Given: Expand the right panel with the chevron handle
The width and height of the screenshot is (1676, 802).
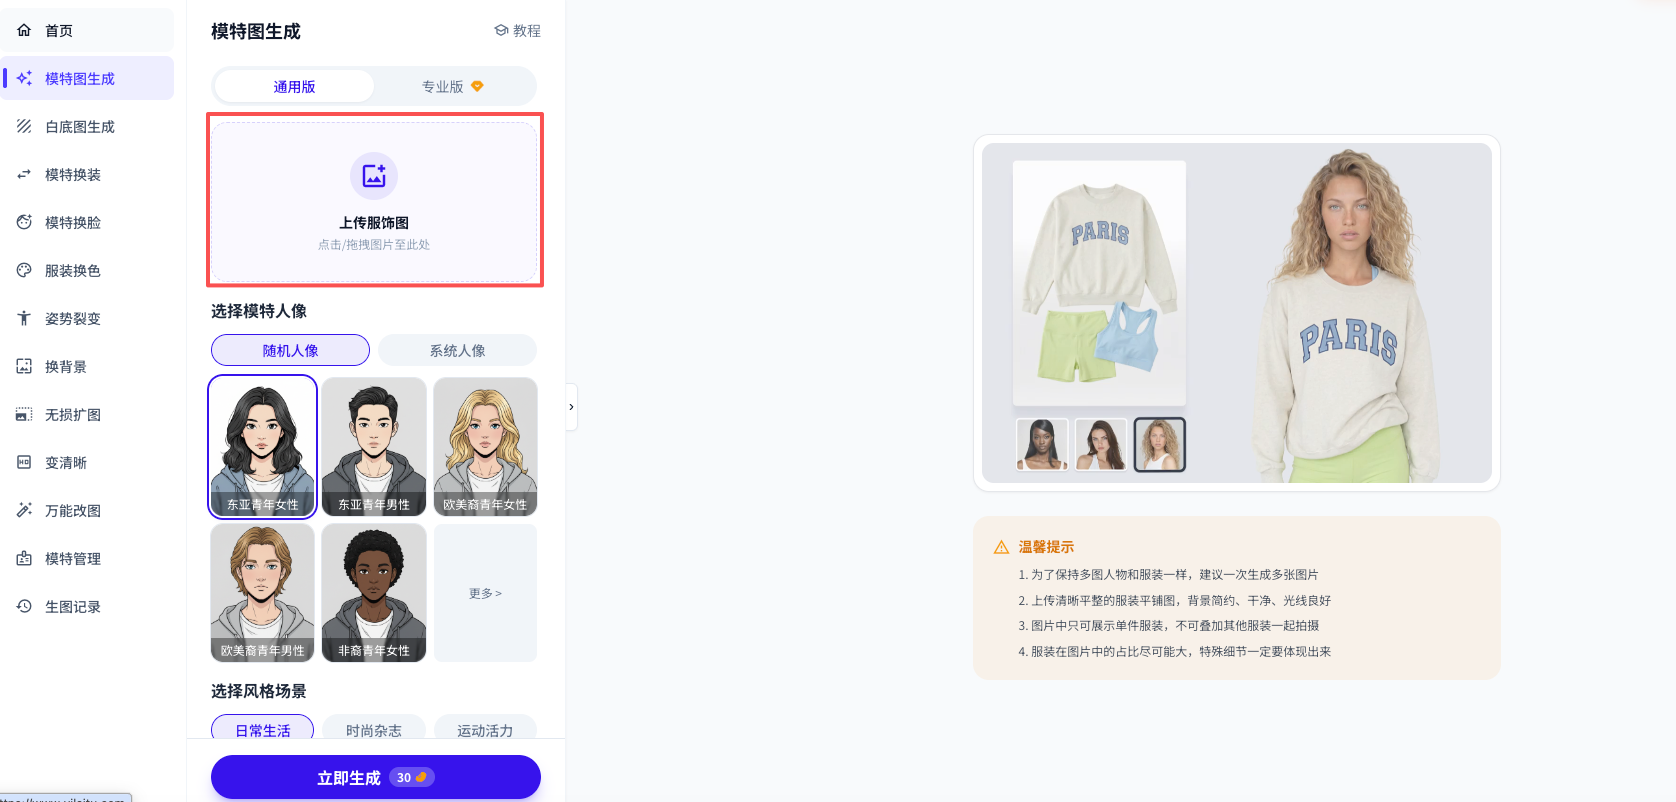Looking at the screenshot, I should click(571, 407).
